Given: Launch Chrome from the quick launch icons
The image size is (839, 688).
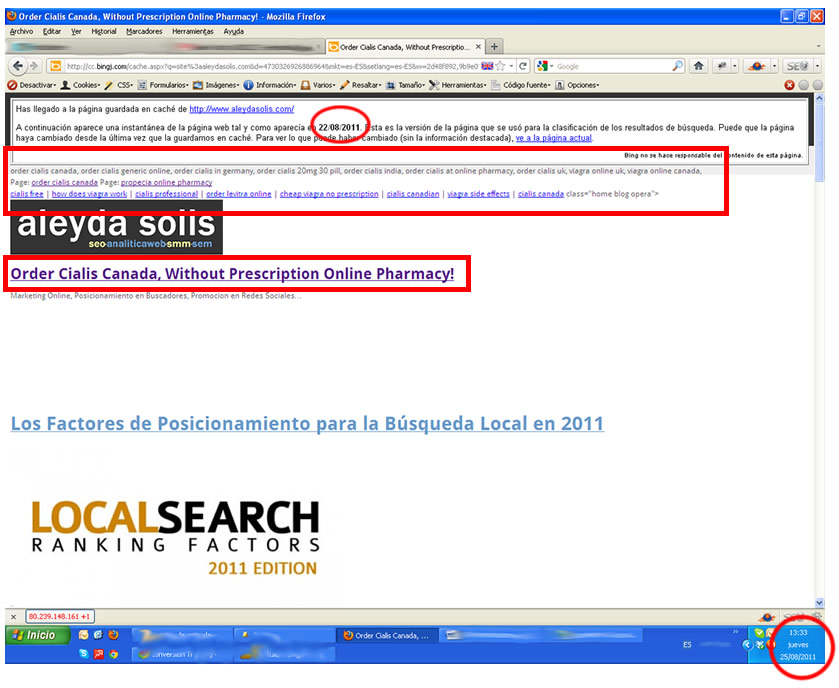Looking at the screenshot, I should coord(113,654).
